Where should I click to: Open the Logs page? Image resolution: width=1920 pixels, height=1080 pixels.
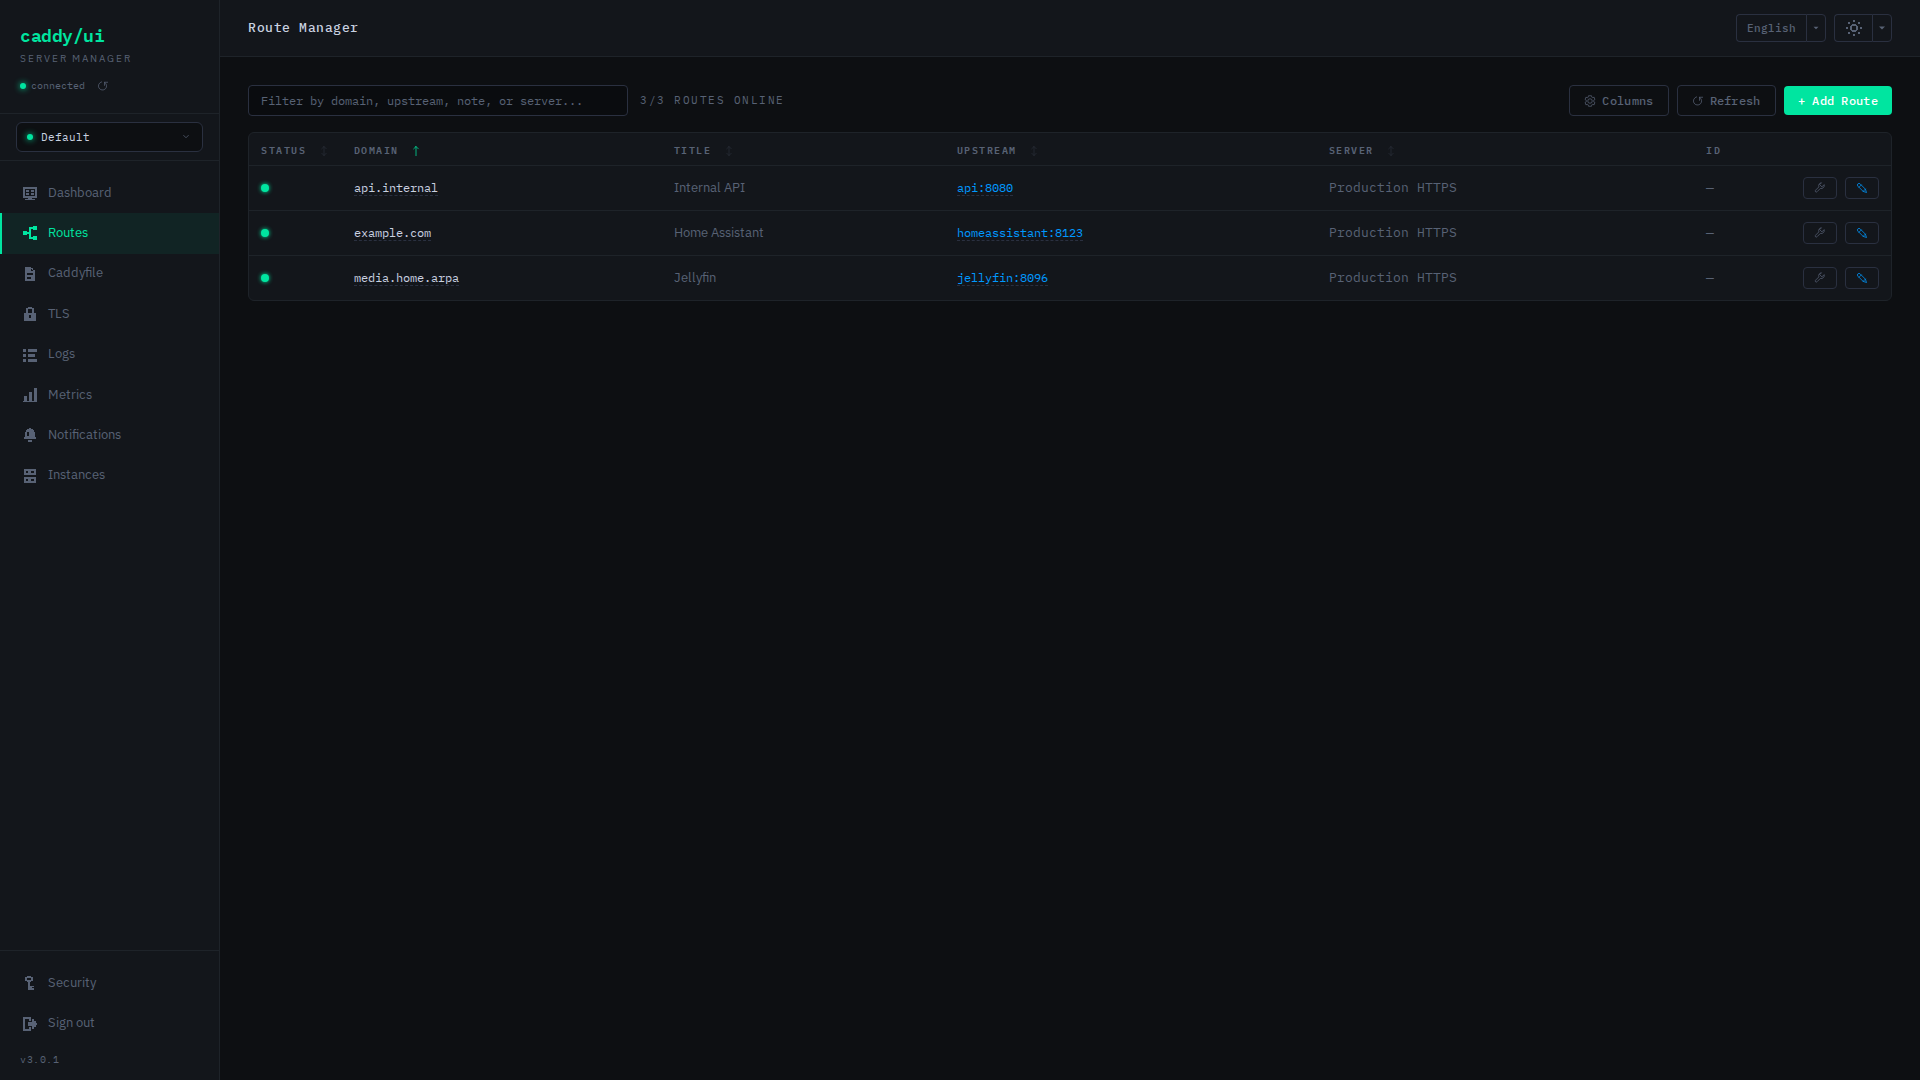pos(110,354)
